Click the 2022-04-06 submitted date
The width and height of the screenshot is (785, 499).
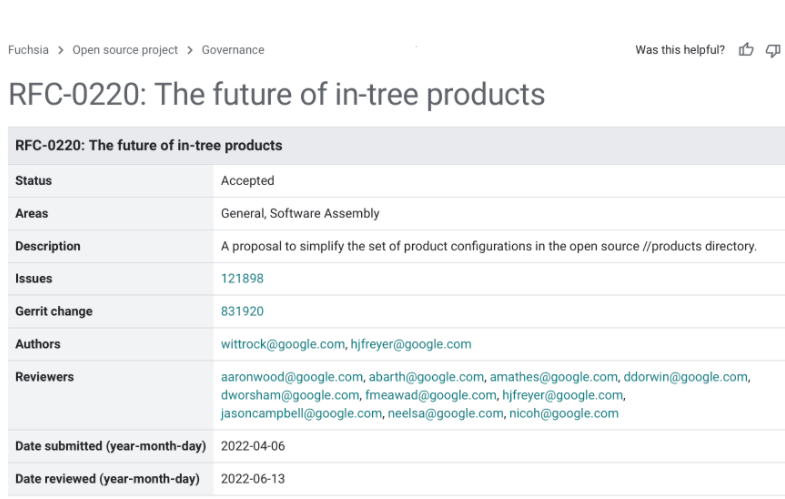(x=253, y=446)
